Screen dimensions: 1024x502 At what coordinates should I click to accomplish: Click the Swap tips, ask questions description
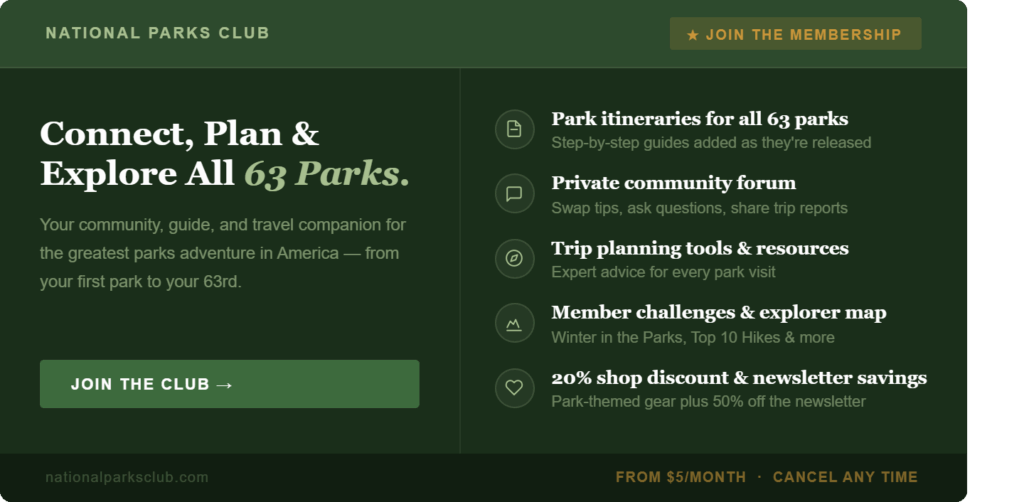699,208
